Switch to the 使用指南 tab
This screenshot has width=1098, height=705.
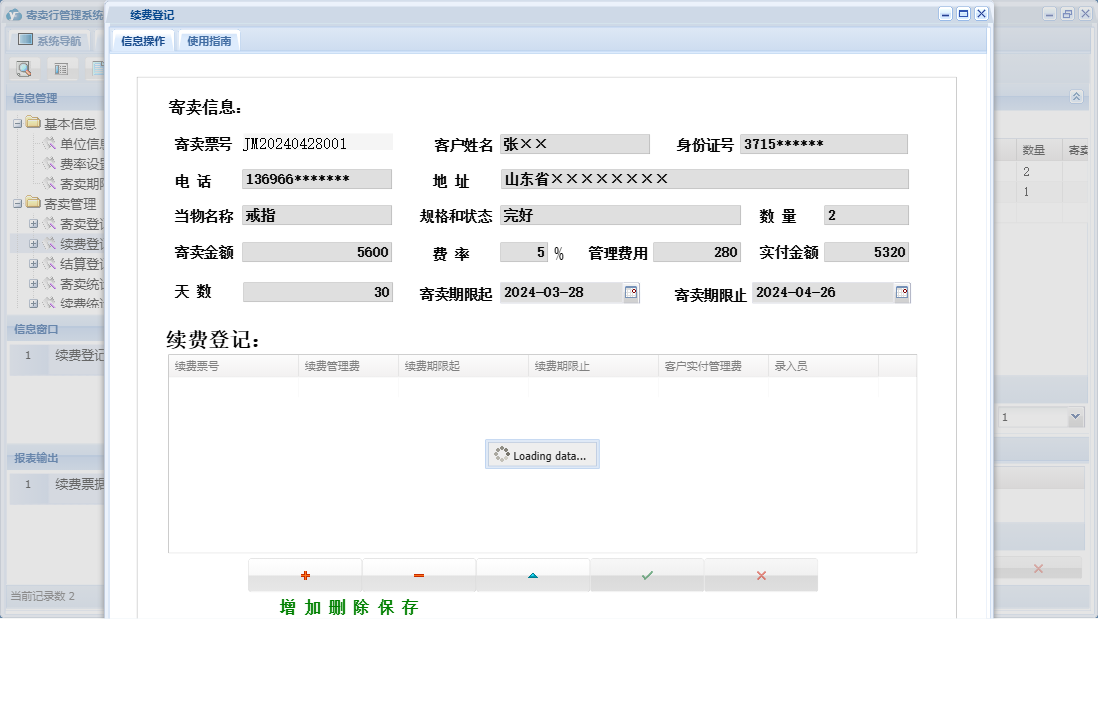point(211,40)
